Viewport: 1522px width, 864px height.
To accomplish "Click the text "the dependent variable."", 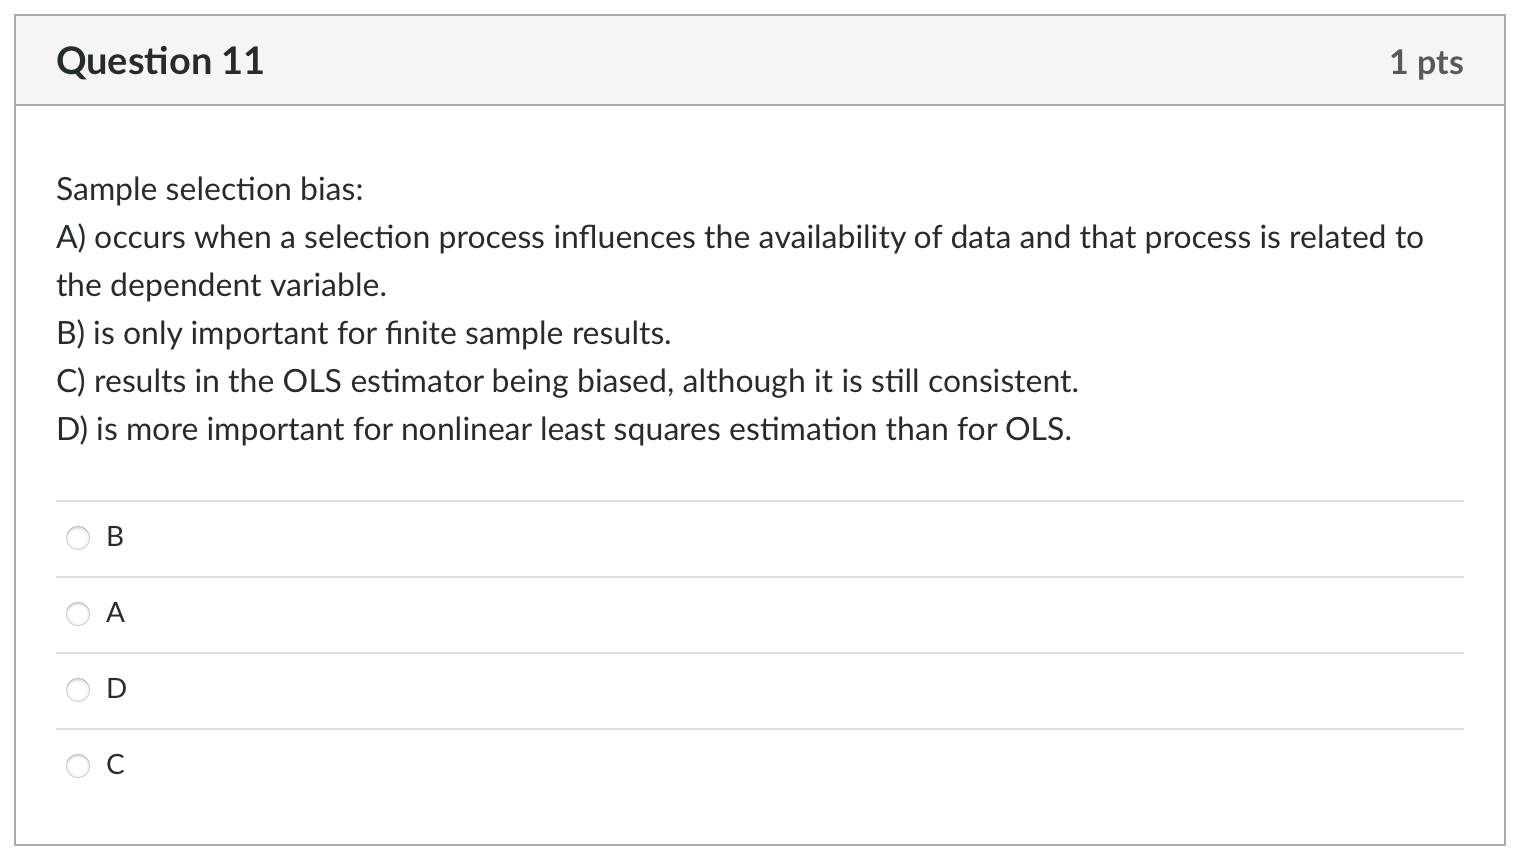I will tap(221, 286).
